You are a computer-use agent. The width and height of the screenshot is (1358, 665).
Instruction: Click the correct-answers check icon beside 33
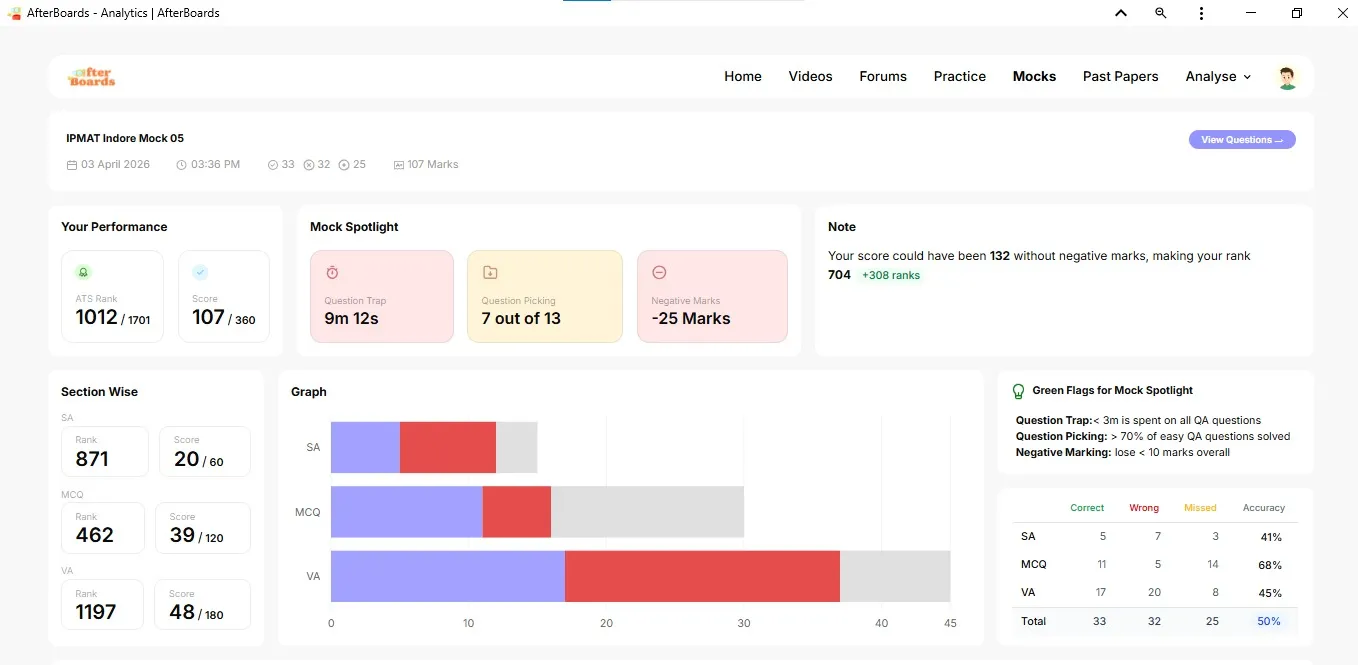coord(273,165)
